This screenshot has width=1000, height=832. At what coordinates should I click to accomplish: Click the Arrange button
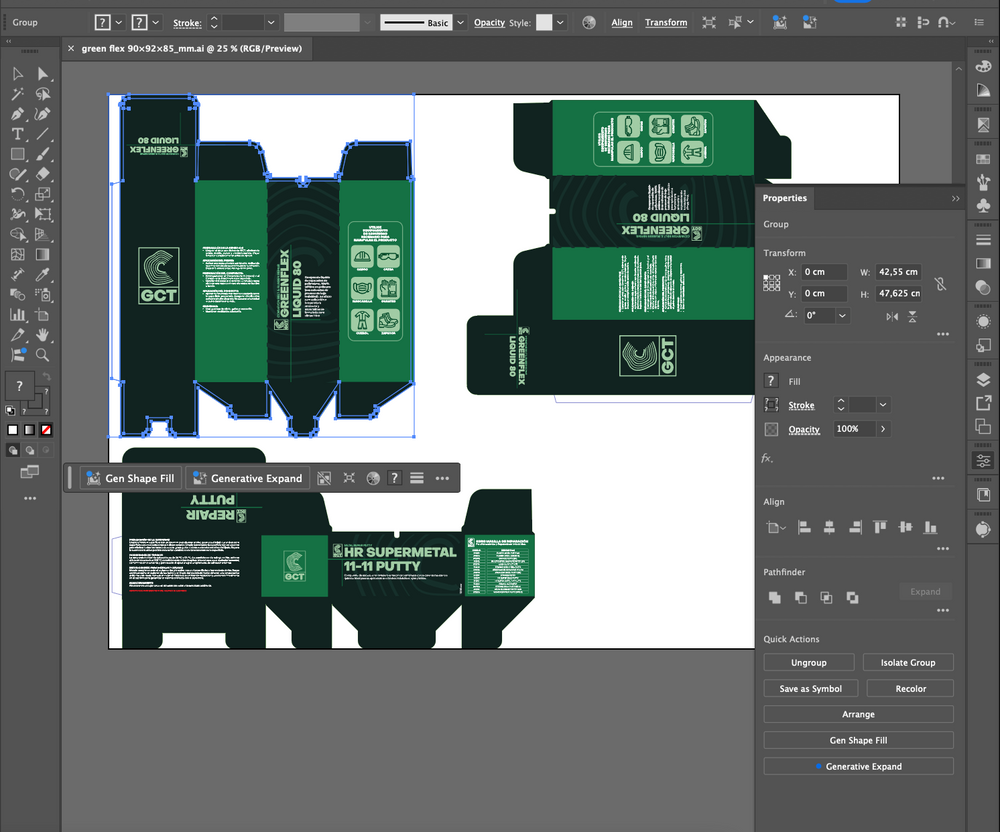858,714
